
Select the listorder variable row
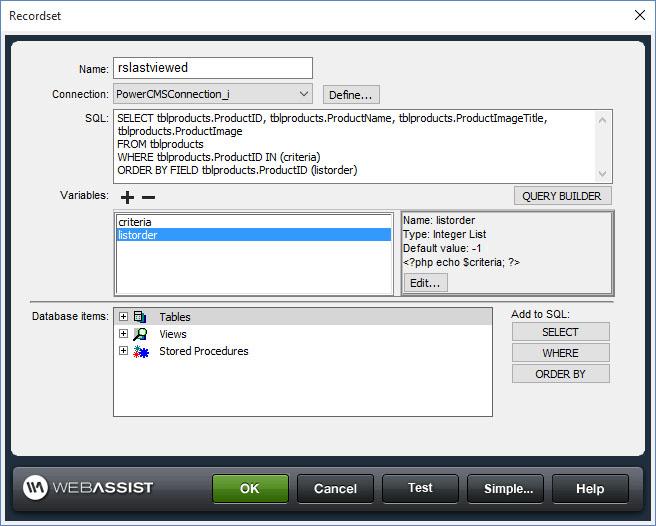[254, 235]
